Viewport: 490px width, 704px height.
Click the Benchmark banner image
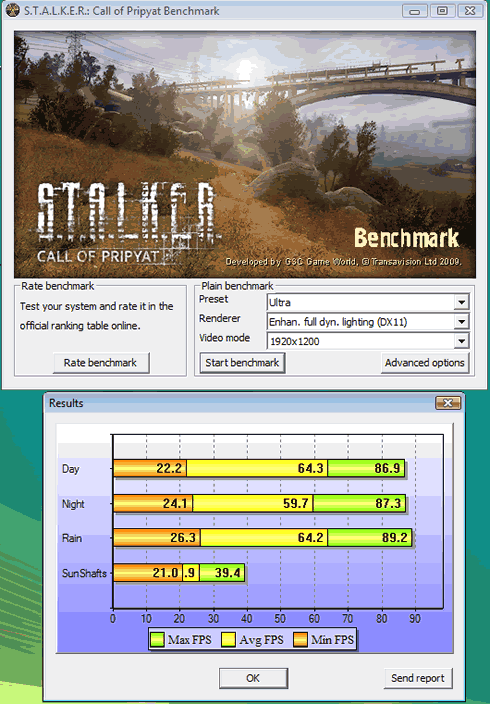point(245,154)
